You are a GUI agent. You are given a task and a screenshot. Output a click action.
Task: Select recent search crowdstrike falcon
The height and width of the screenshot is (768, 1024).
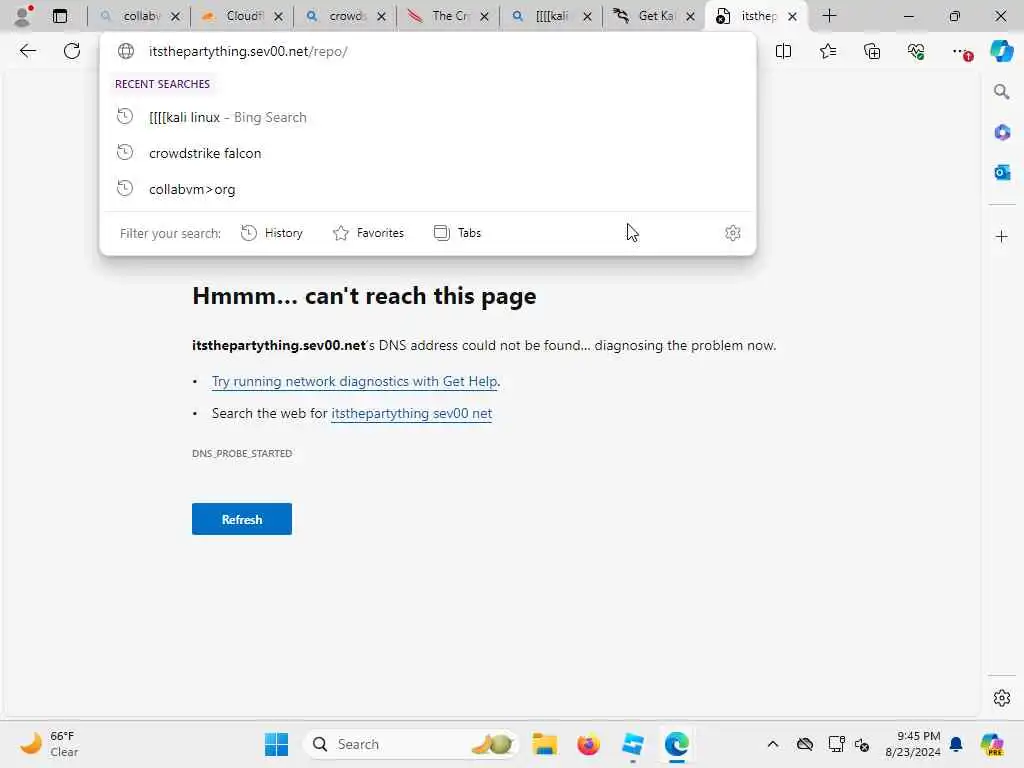click(428, 153)
